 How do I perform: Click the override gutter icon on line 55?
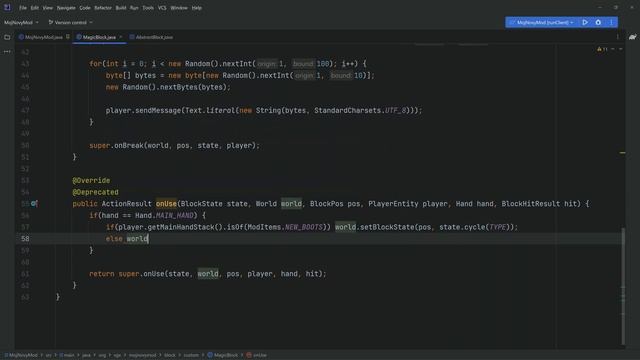coord(34,203)
